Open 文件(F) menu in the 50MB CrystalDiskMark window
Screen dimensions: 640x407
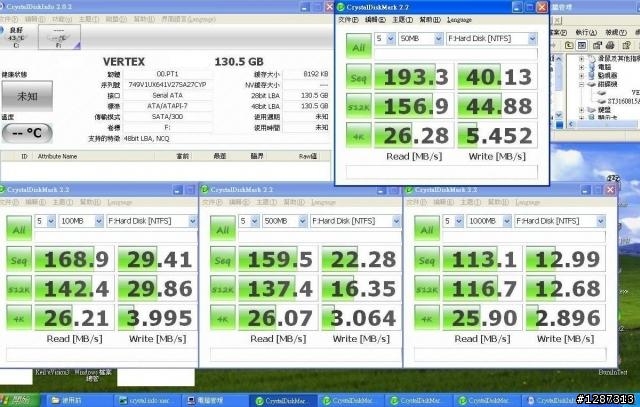tap(348, 20)
